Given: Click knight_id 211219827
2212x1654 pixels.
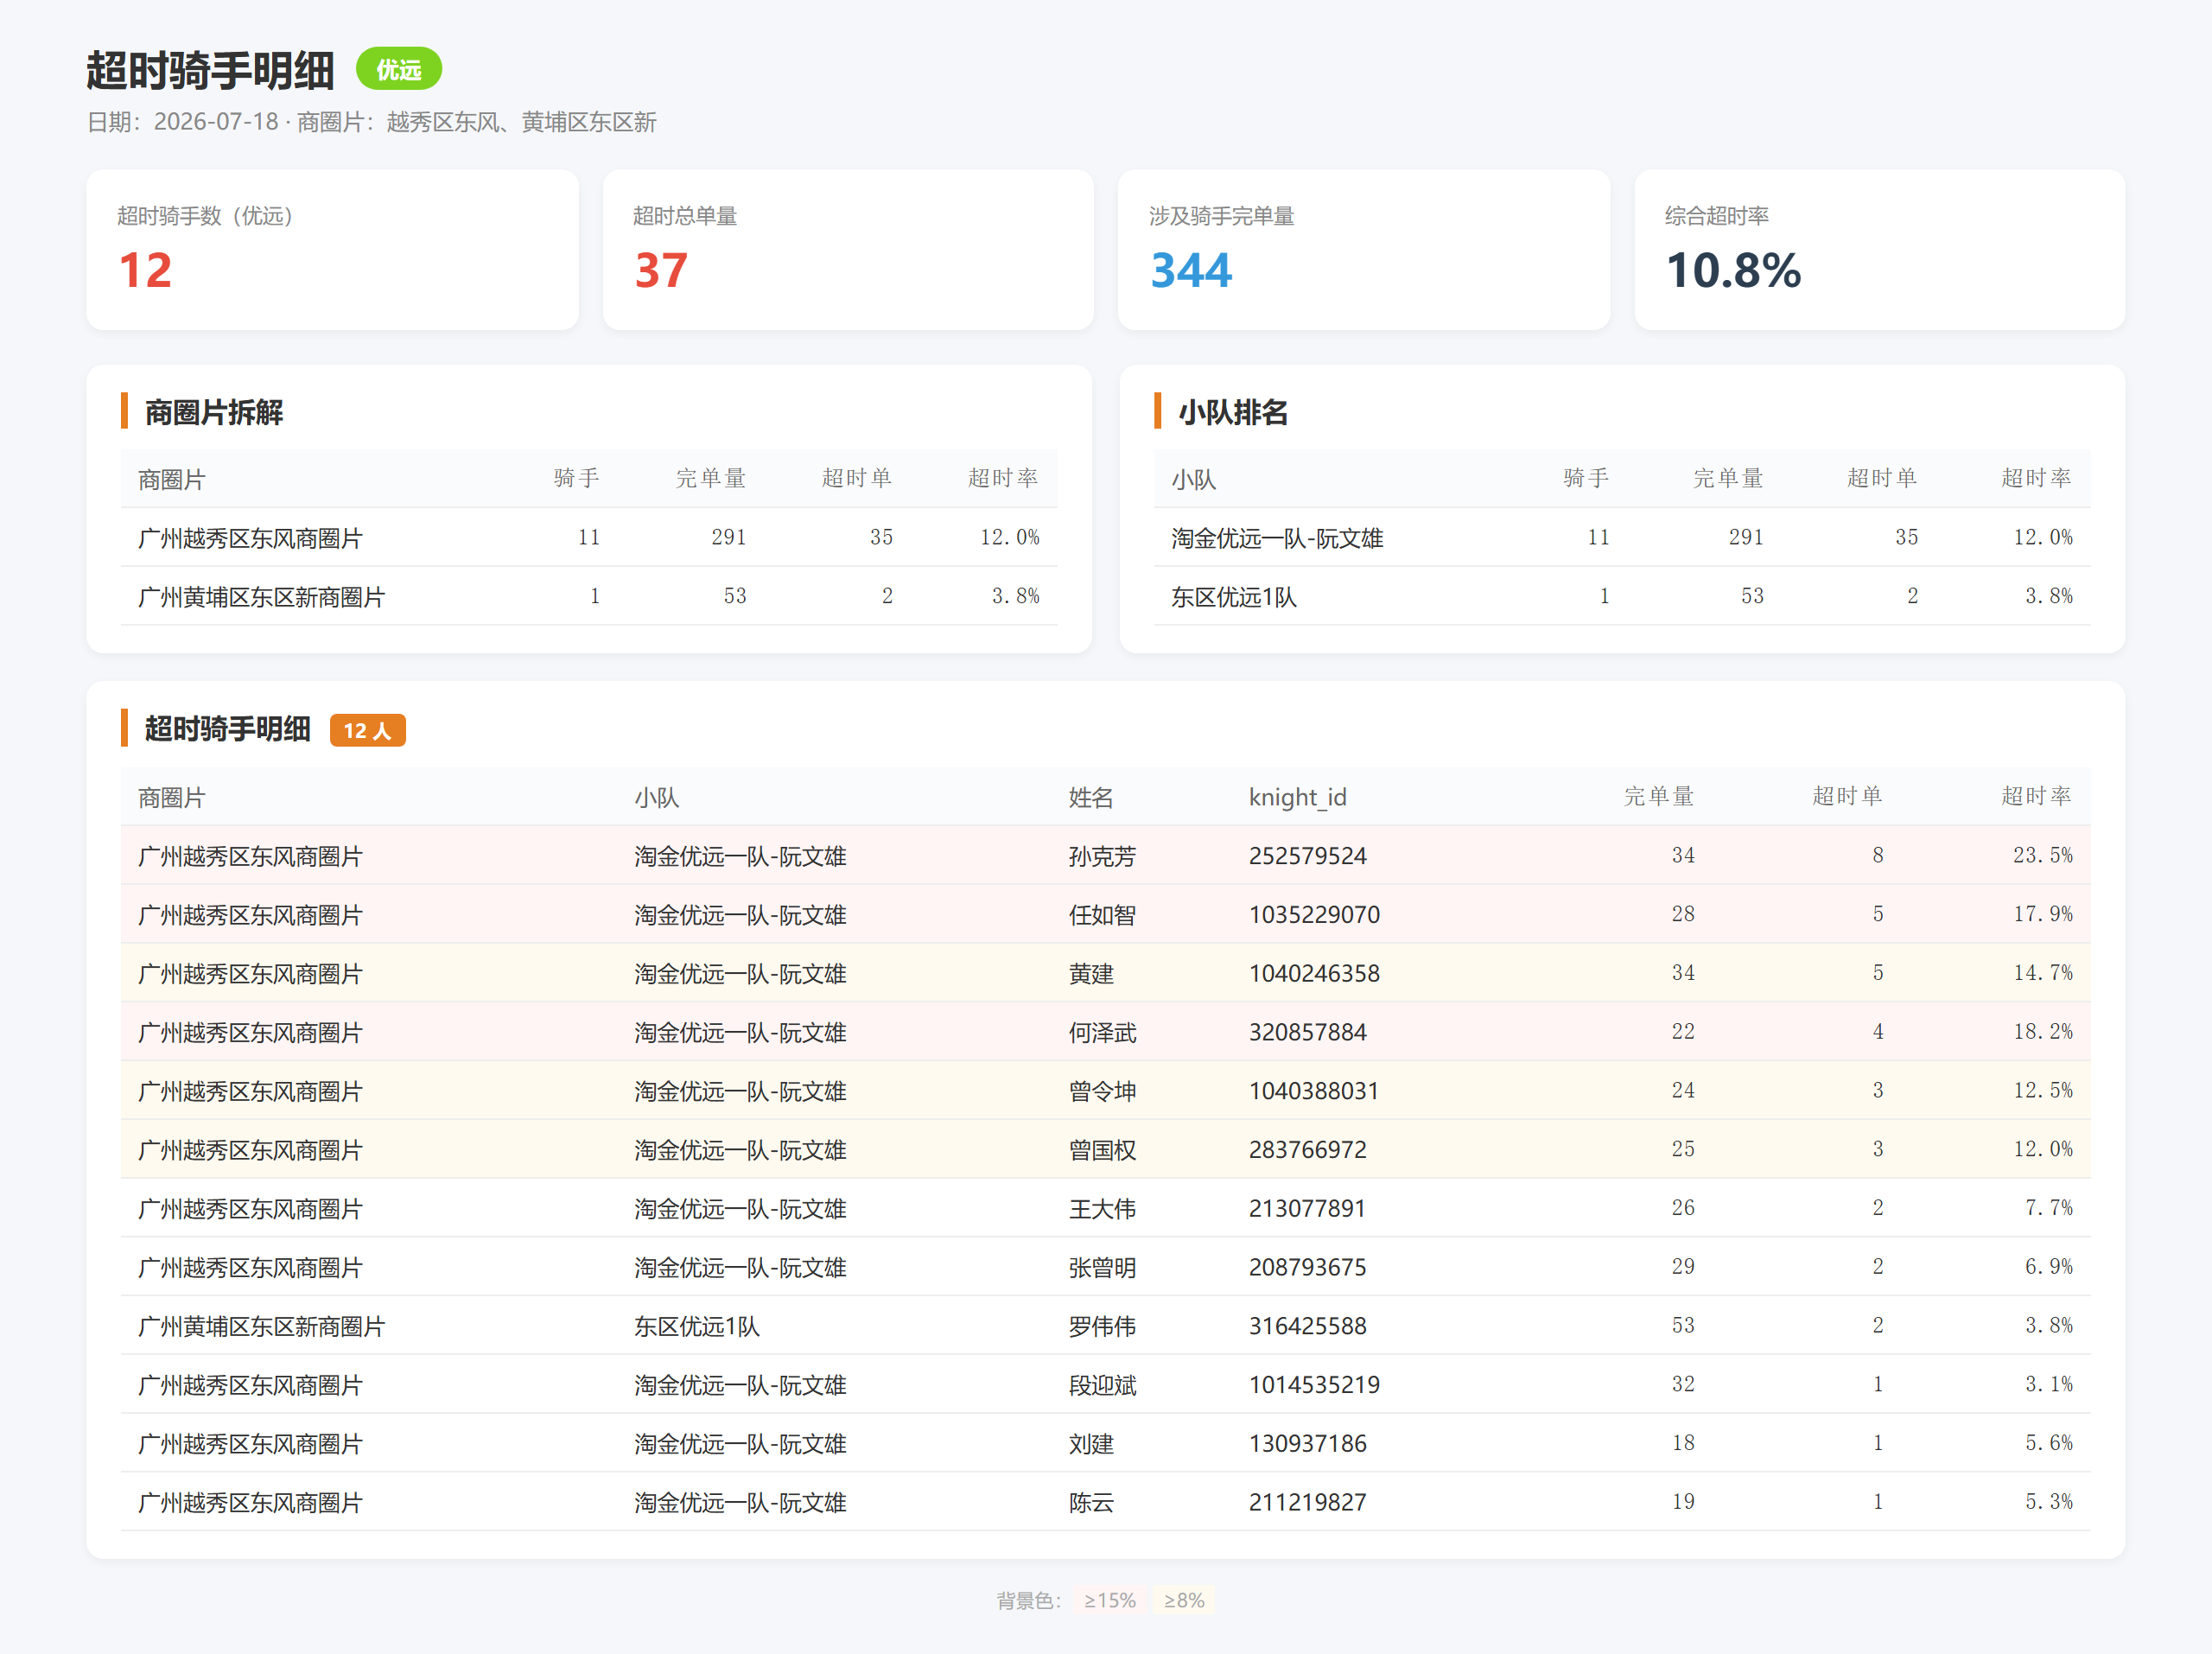Looking at the screenshot, I should tap(1307, 1503).
